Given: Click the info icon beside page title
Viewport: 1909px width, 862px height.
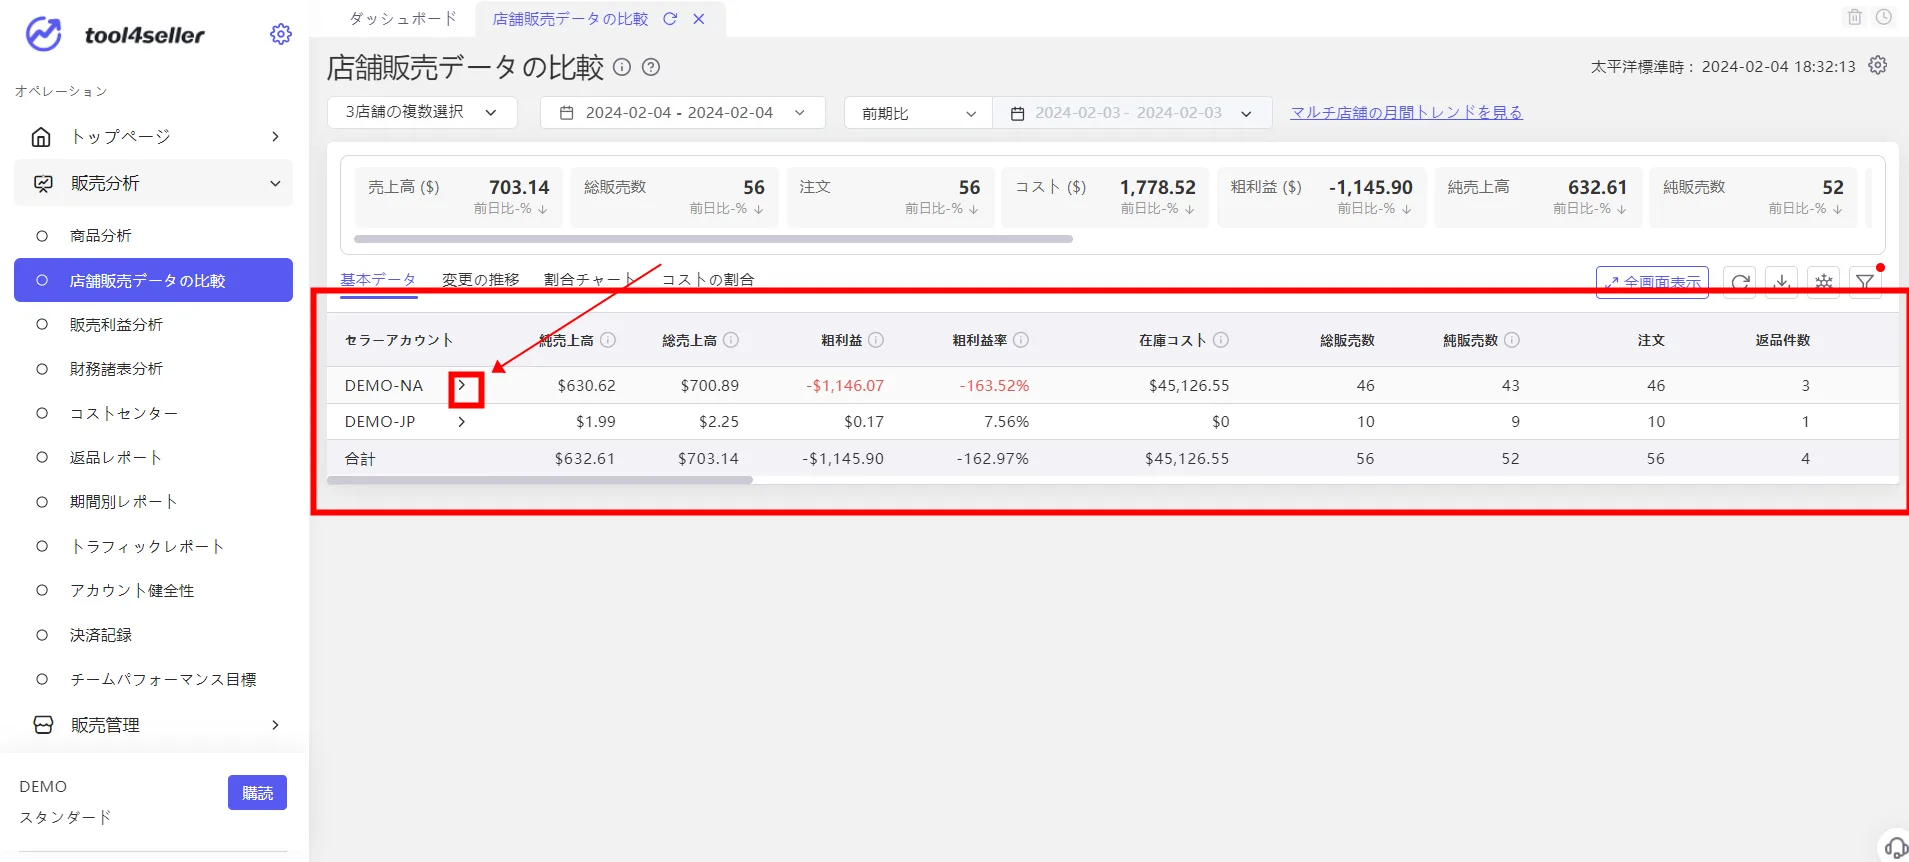Looking at the screenshot, I should pos(622,67).
